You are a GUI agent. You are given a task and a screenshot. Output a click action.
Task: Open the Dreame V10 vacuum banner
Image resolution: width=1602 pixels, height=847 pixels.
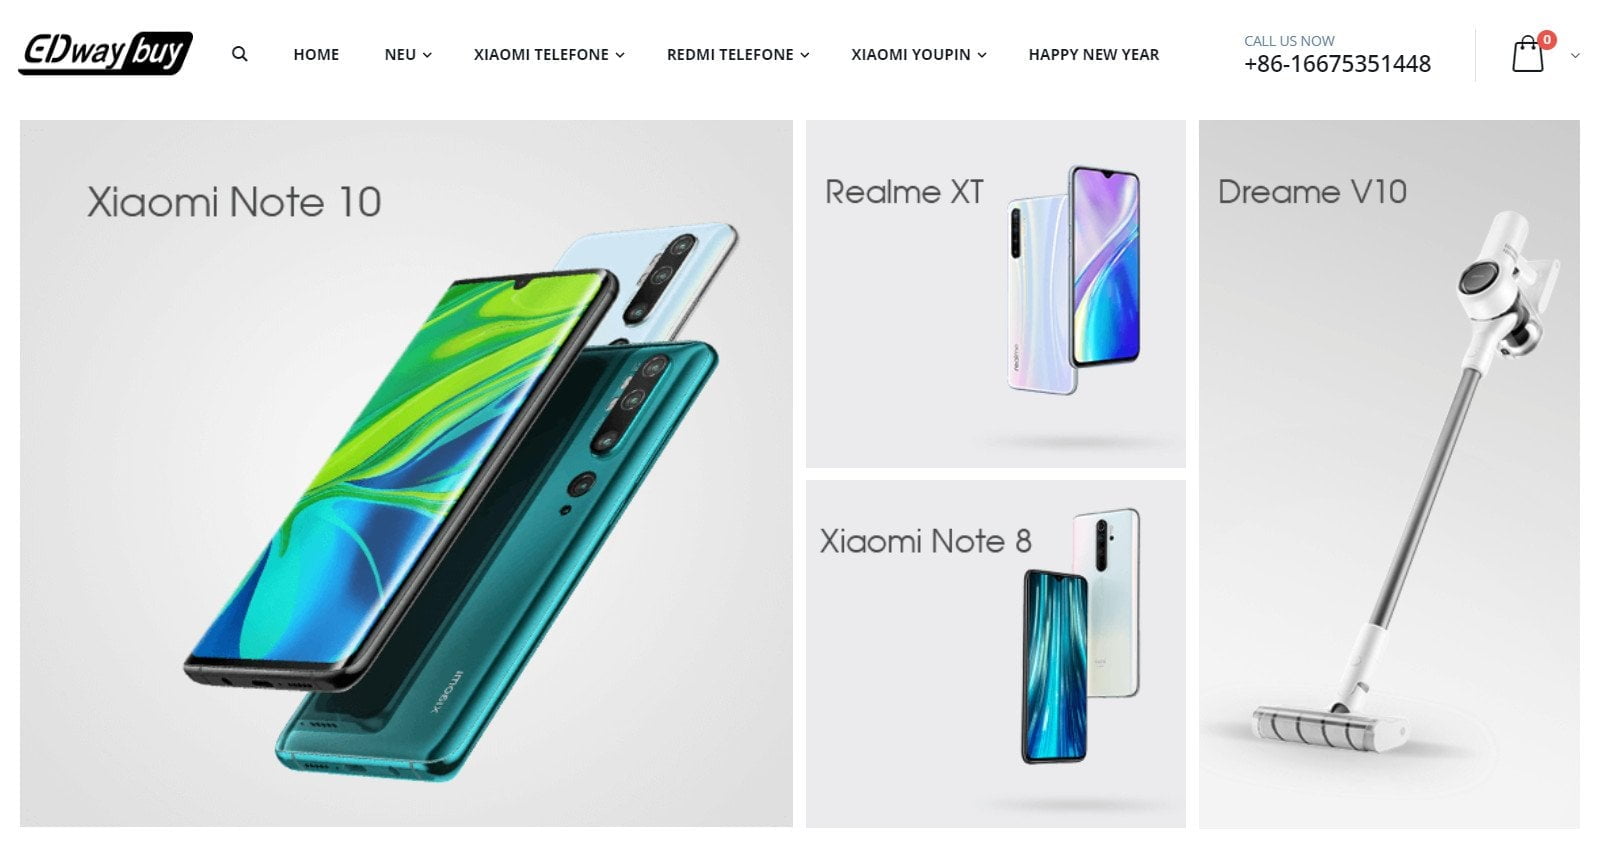1389,474
